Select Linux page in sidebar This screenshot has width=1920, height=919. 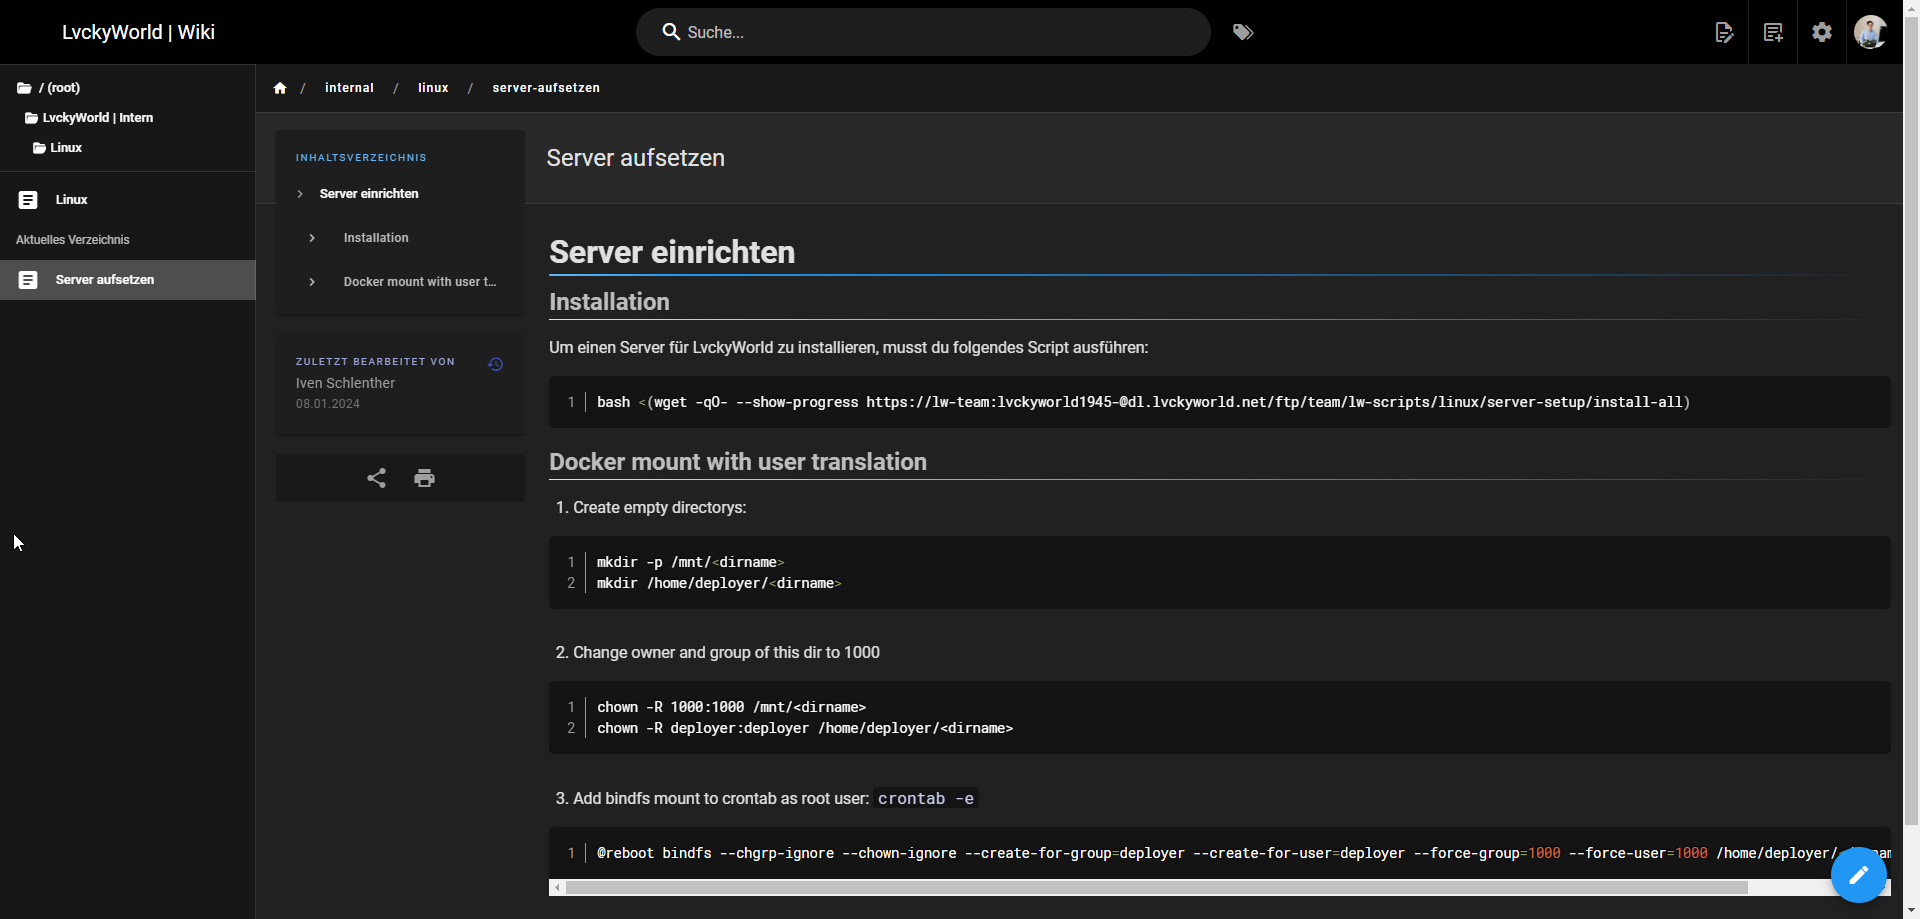[71, 200]
